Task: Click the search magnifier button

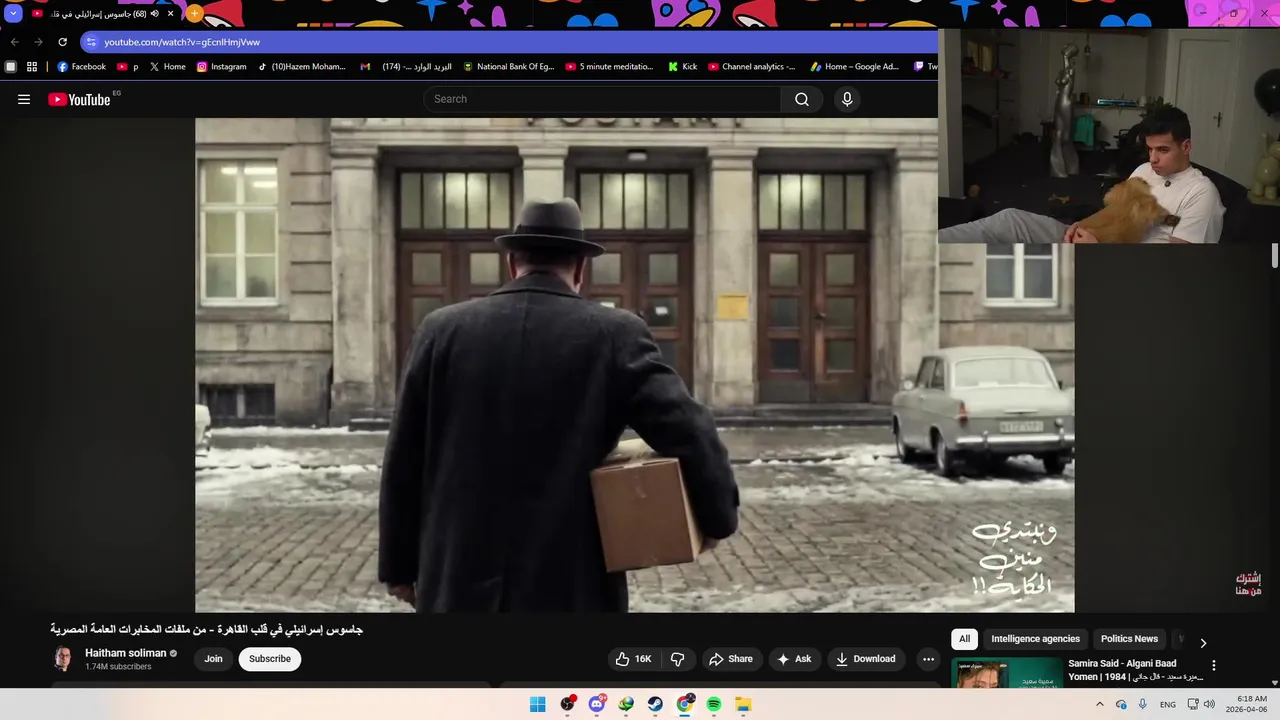Action: click(802, 99)
